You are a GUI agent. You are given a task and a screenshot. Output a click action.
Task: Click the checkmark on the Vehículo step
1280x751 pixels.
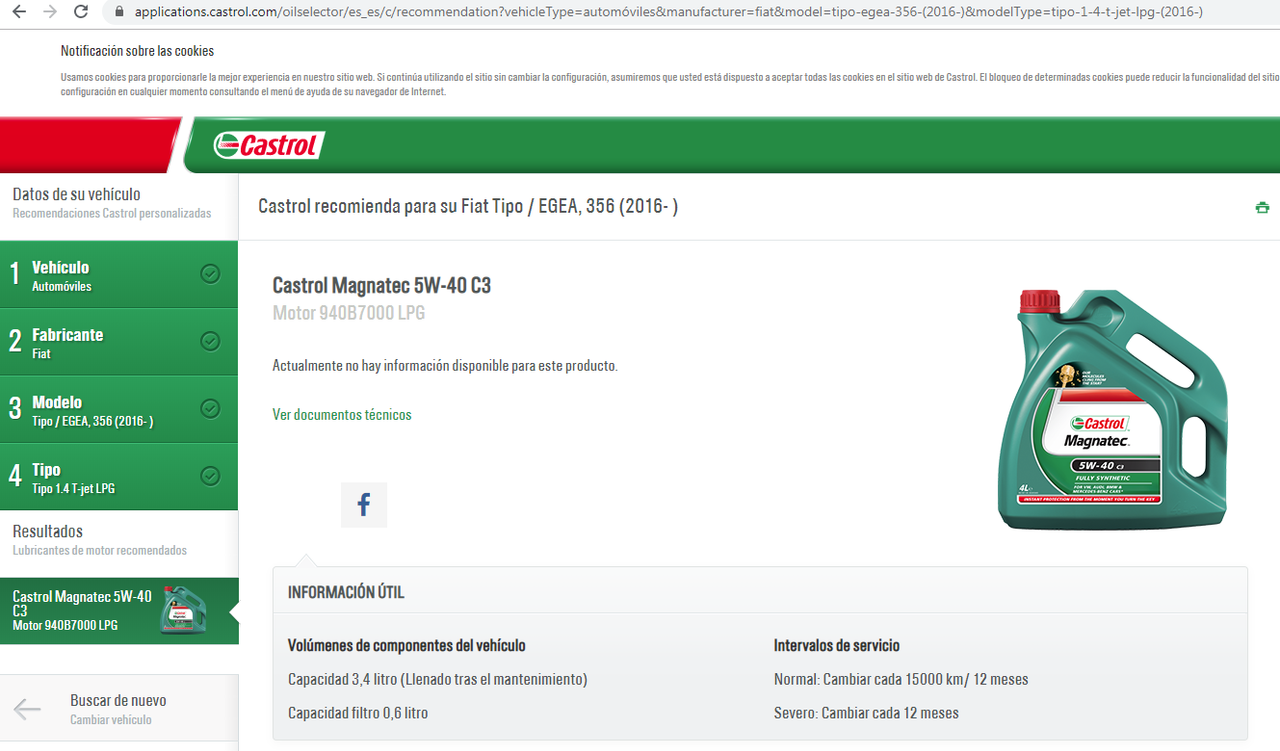[x=210, y=272]
